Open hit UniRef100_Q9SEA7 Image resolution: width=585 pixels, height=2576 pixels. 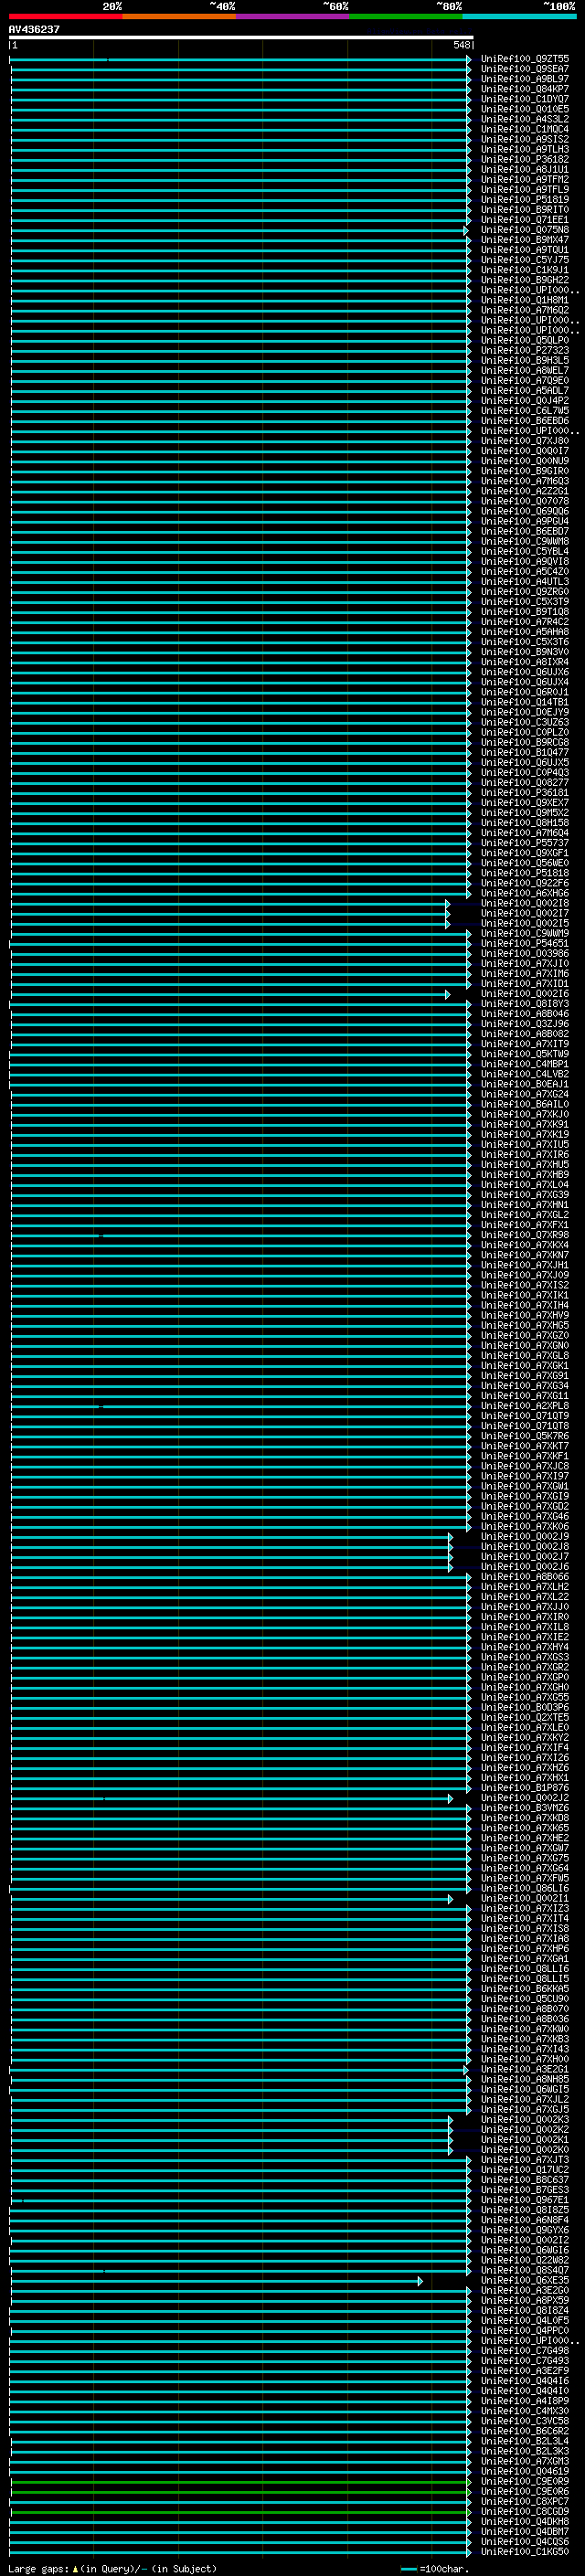point(524,69)
